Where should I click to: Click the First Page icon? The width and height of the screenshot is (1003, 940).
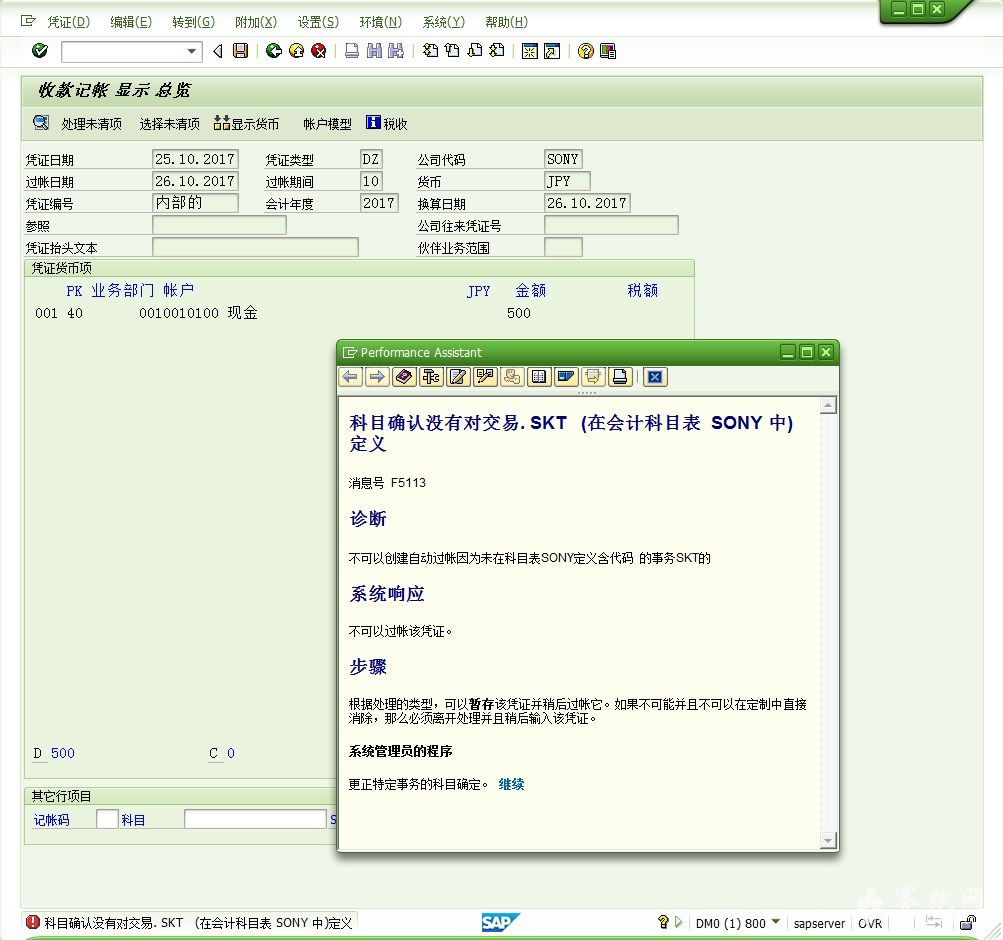[430, 51]
